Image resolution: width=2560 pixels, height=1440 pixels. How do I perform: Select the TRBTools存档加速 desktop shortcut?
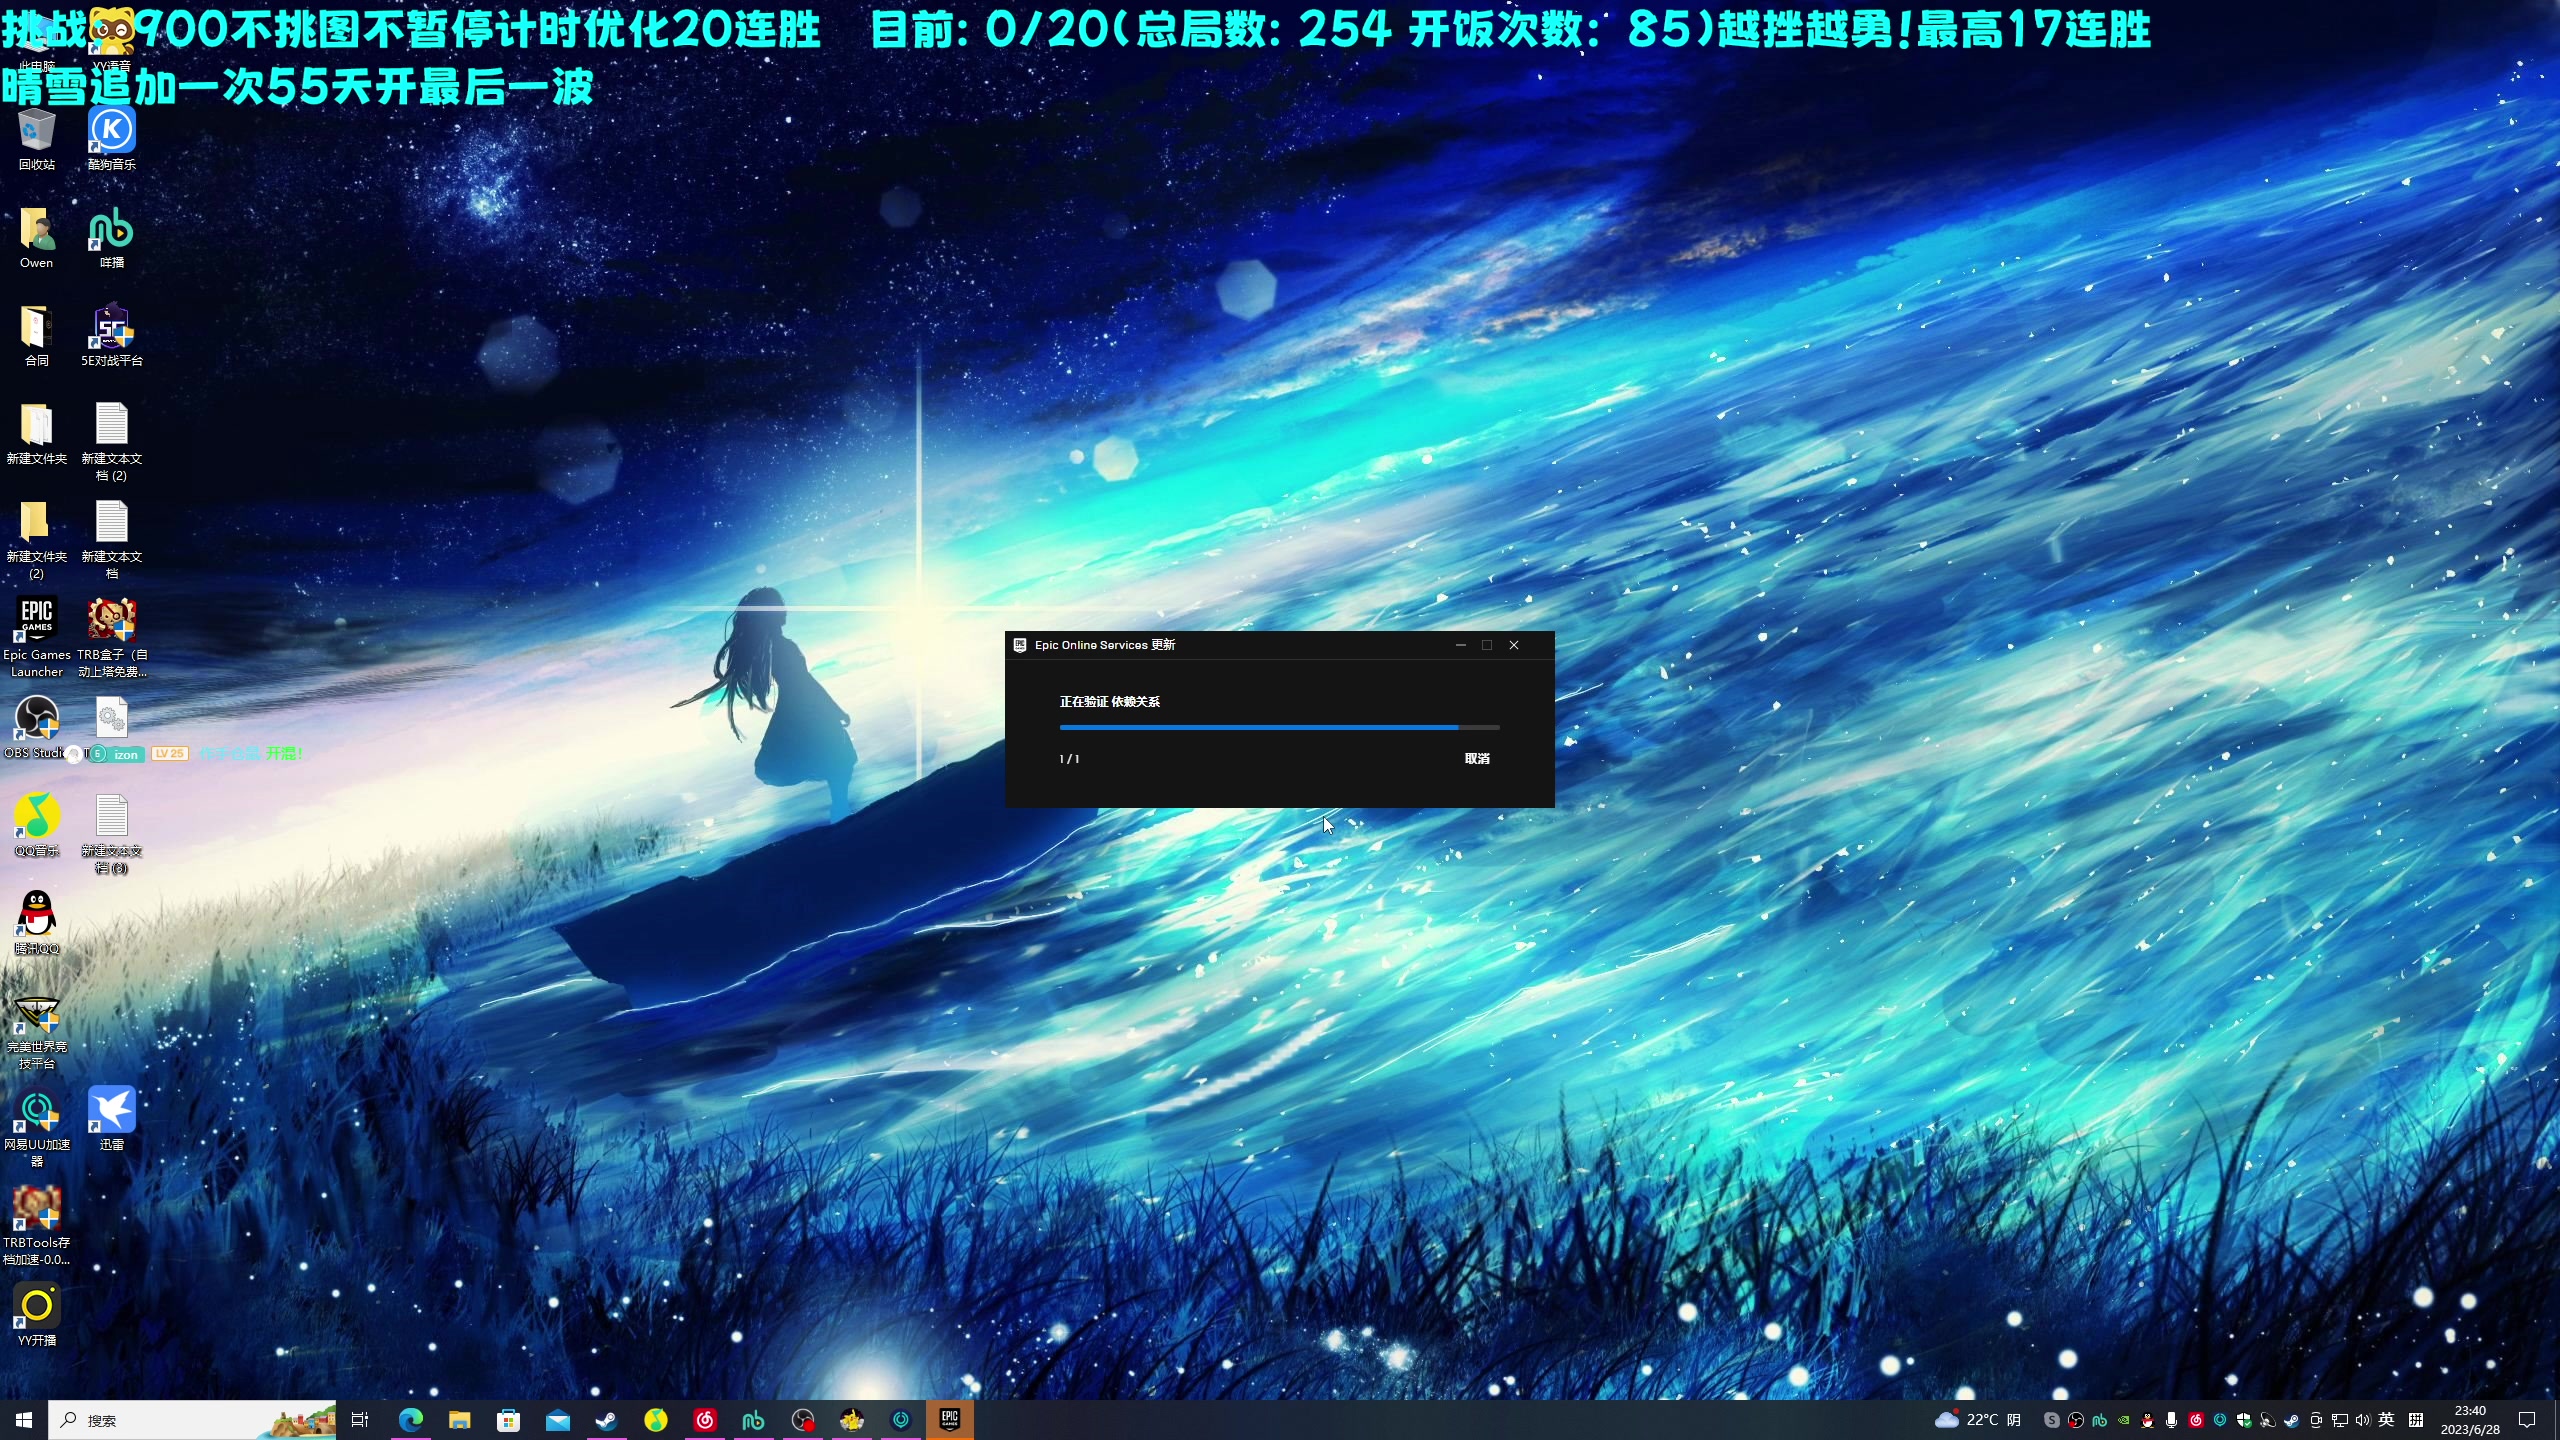pyautogui.click(x=36, y=1226)
